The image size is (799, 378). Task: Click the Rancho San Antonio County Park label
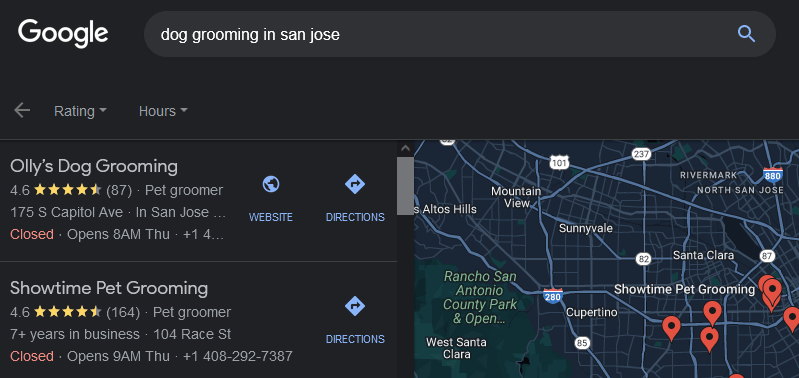479,298
